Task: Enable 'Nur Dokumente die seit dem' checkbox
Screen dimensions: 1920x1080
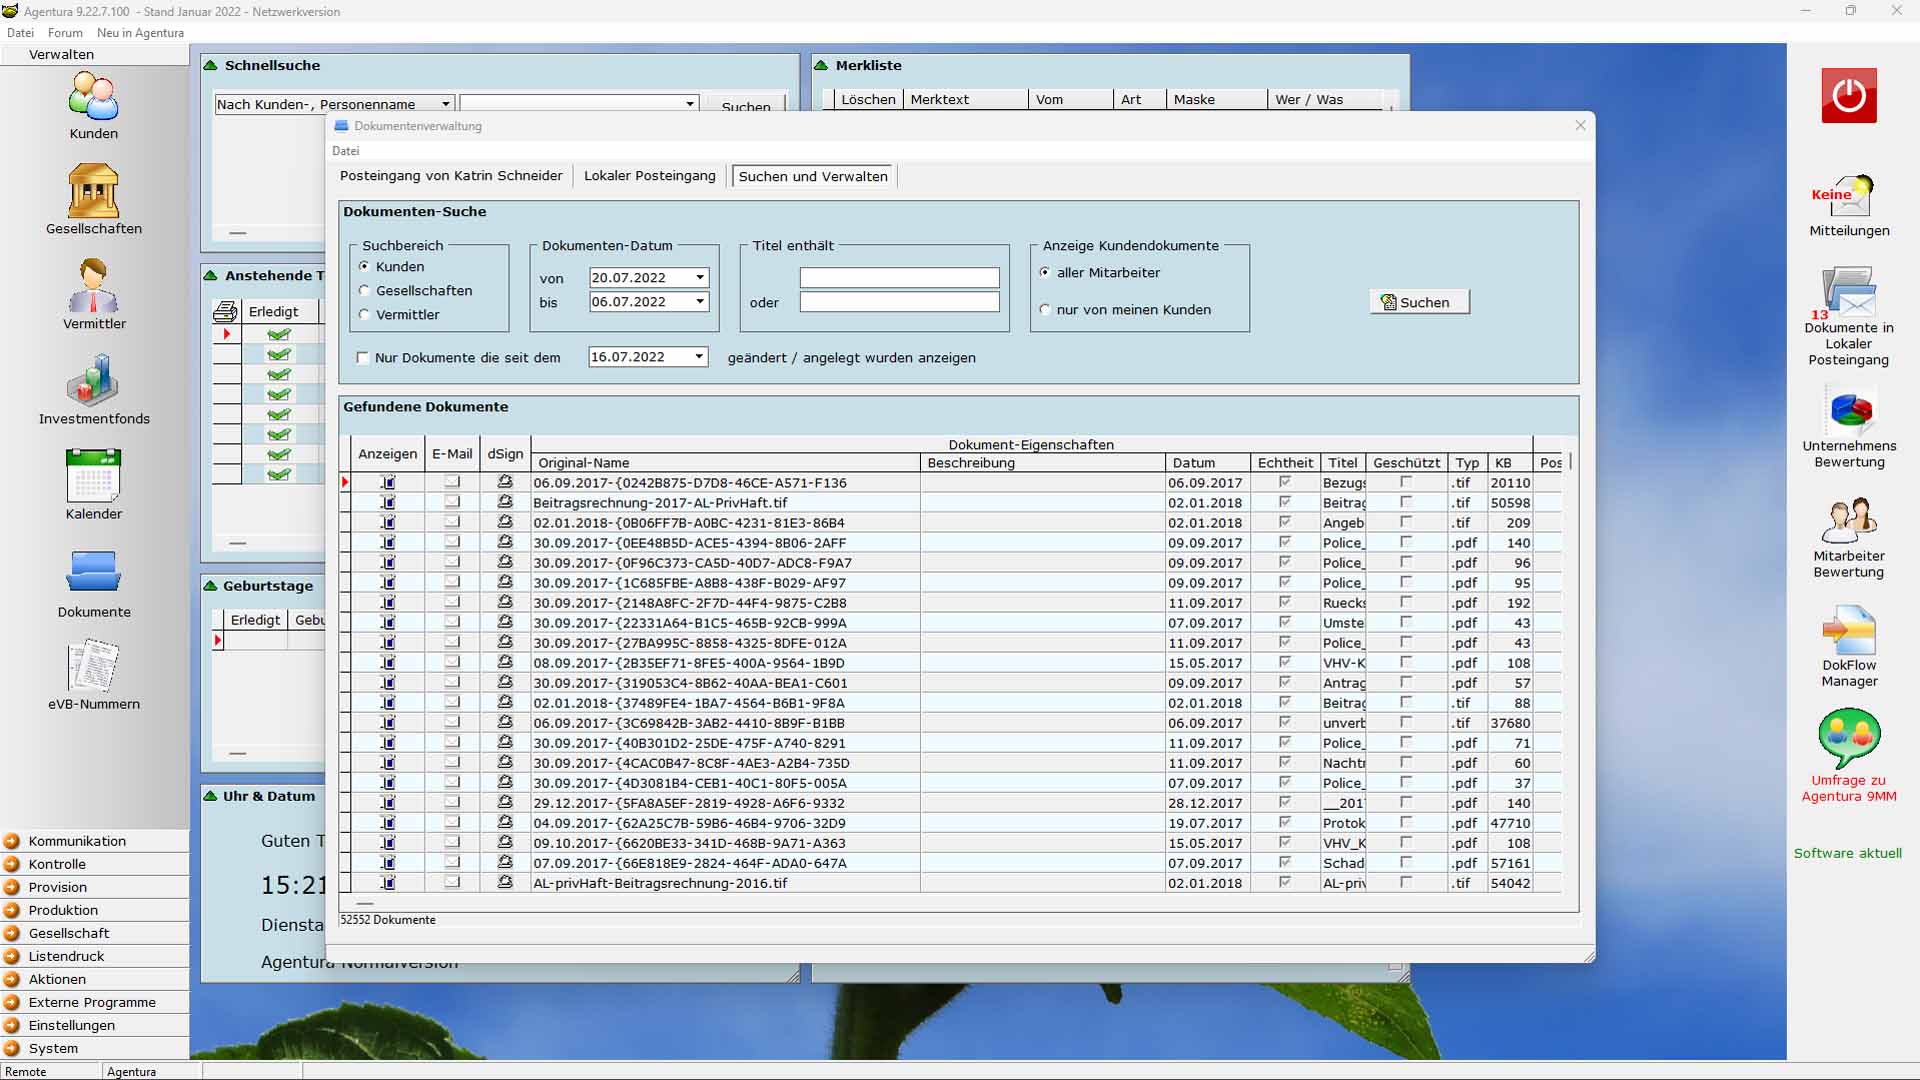Action: coord(363,358)
